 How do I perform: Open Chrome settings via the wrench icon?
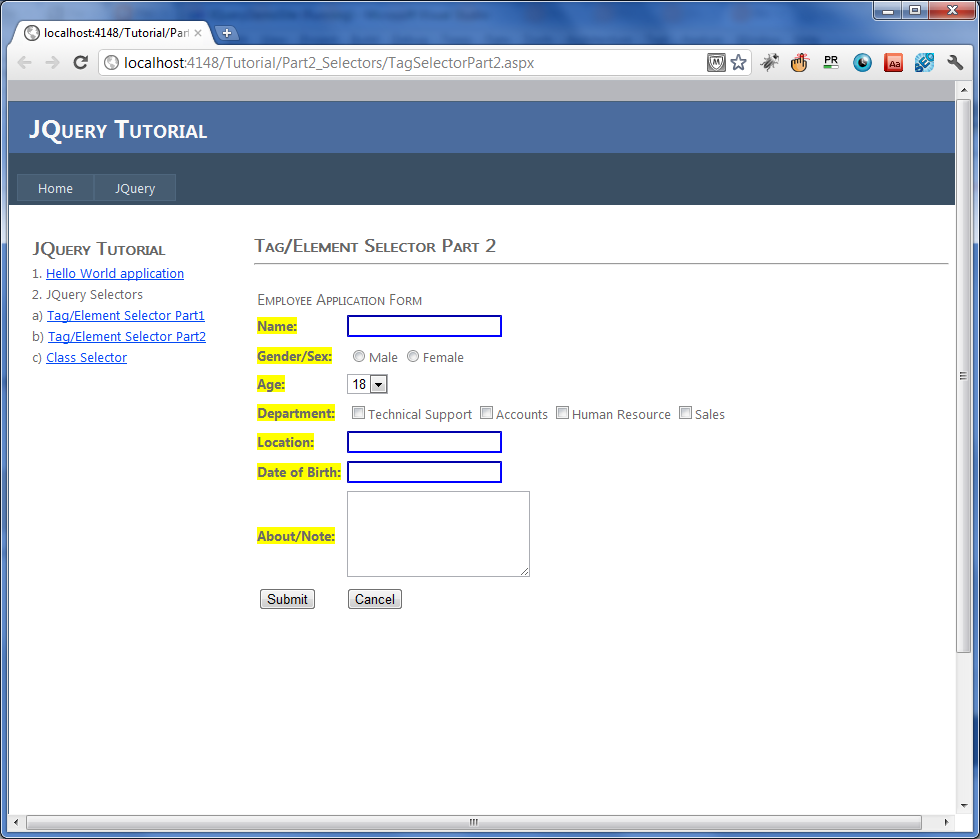click(954, 62)
